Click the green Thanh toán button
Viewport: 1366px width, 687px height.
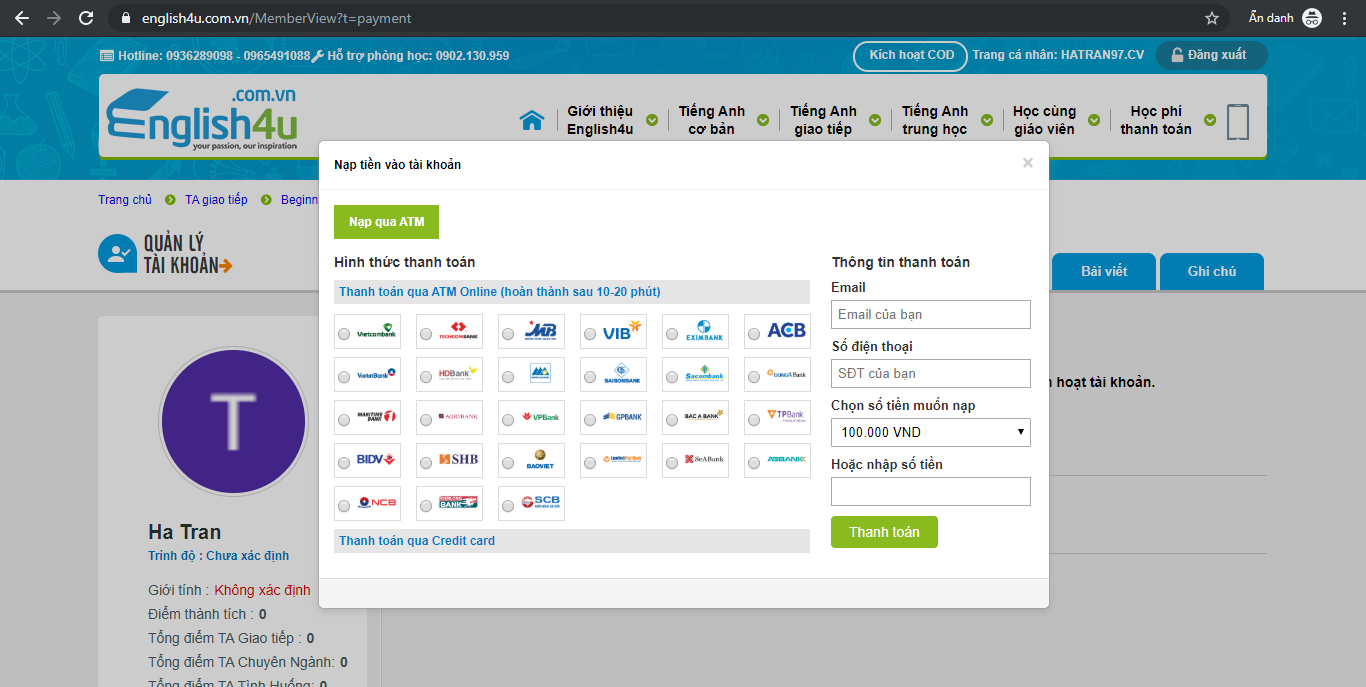tap(884, 532)
